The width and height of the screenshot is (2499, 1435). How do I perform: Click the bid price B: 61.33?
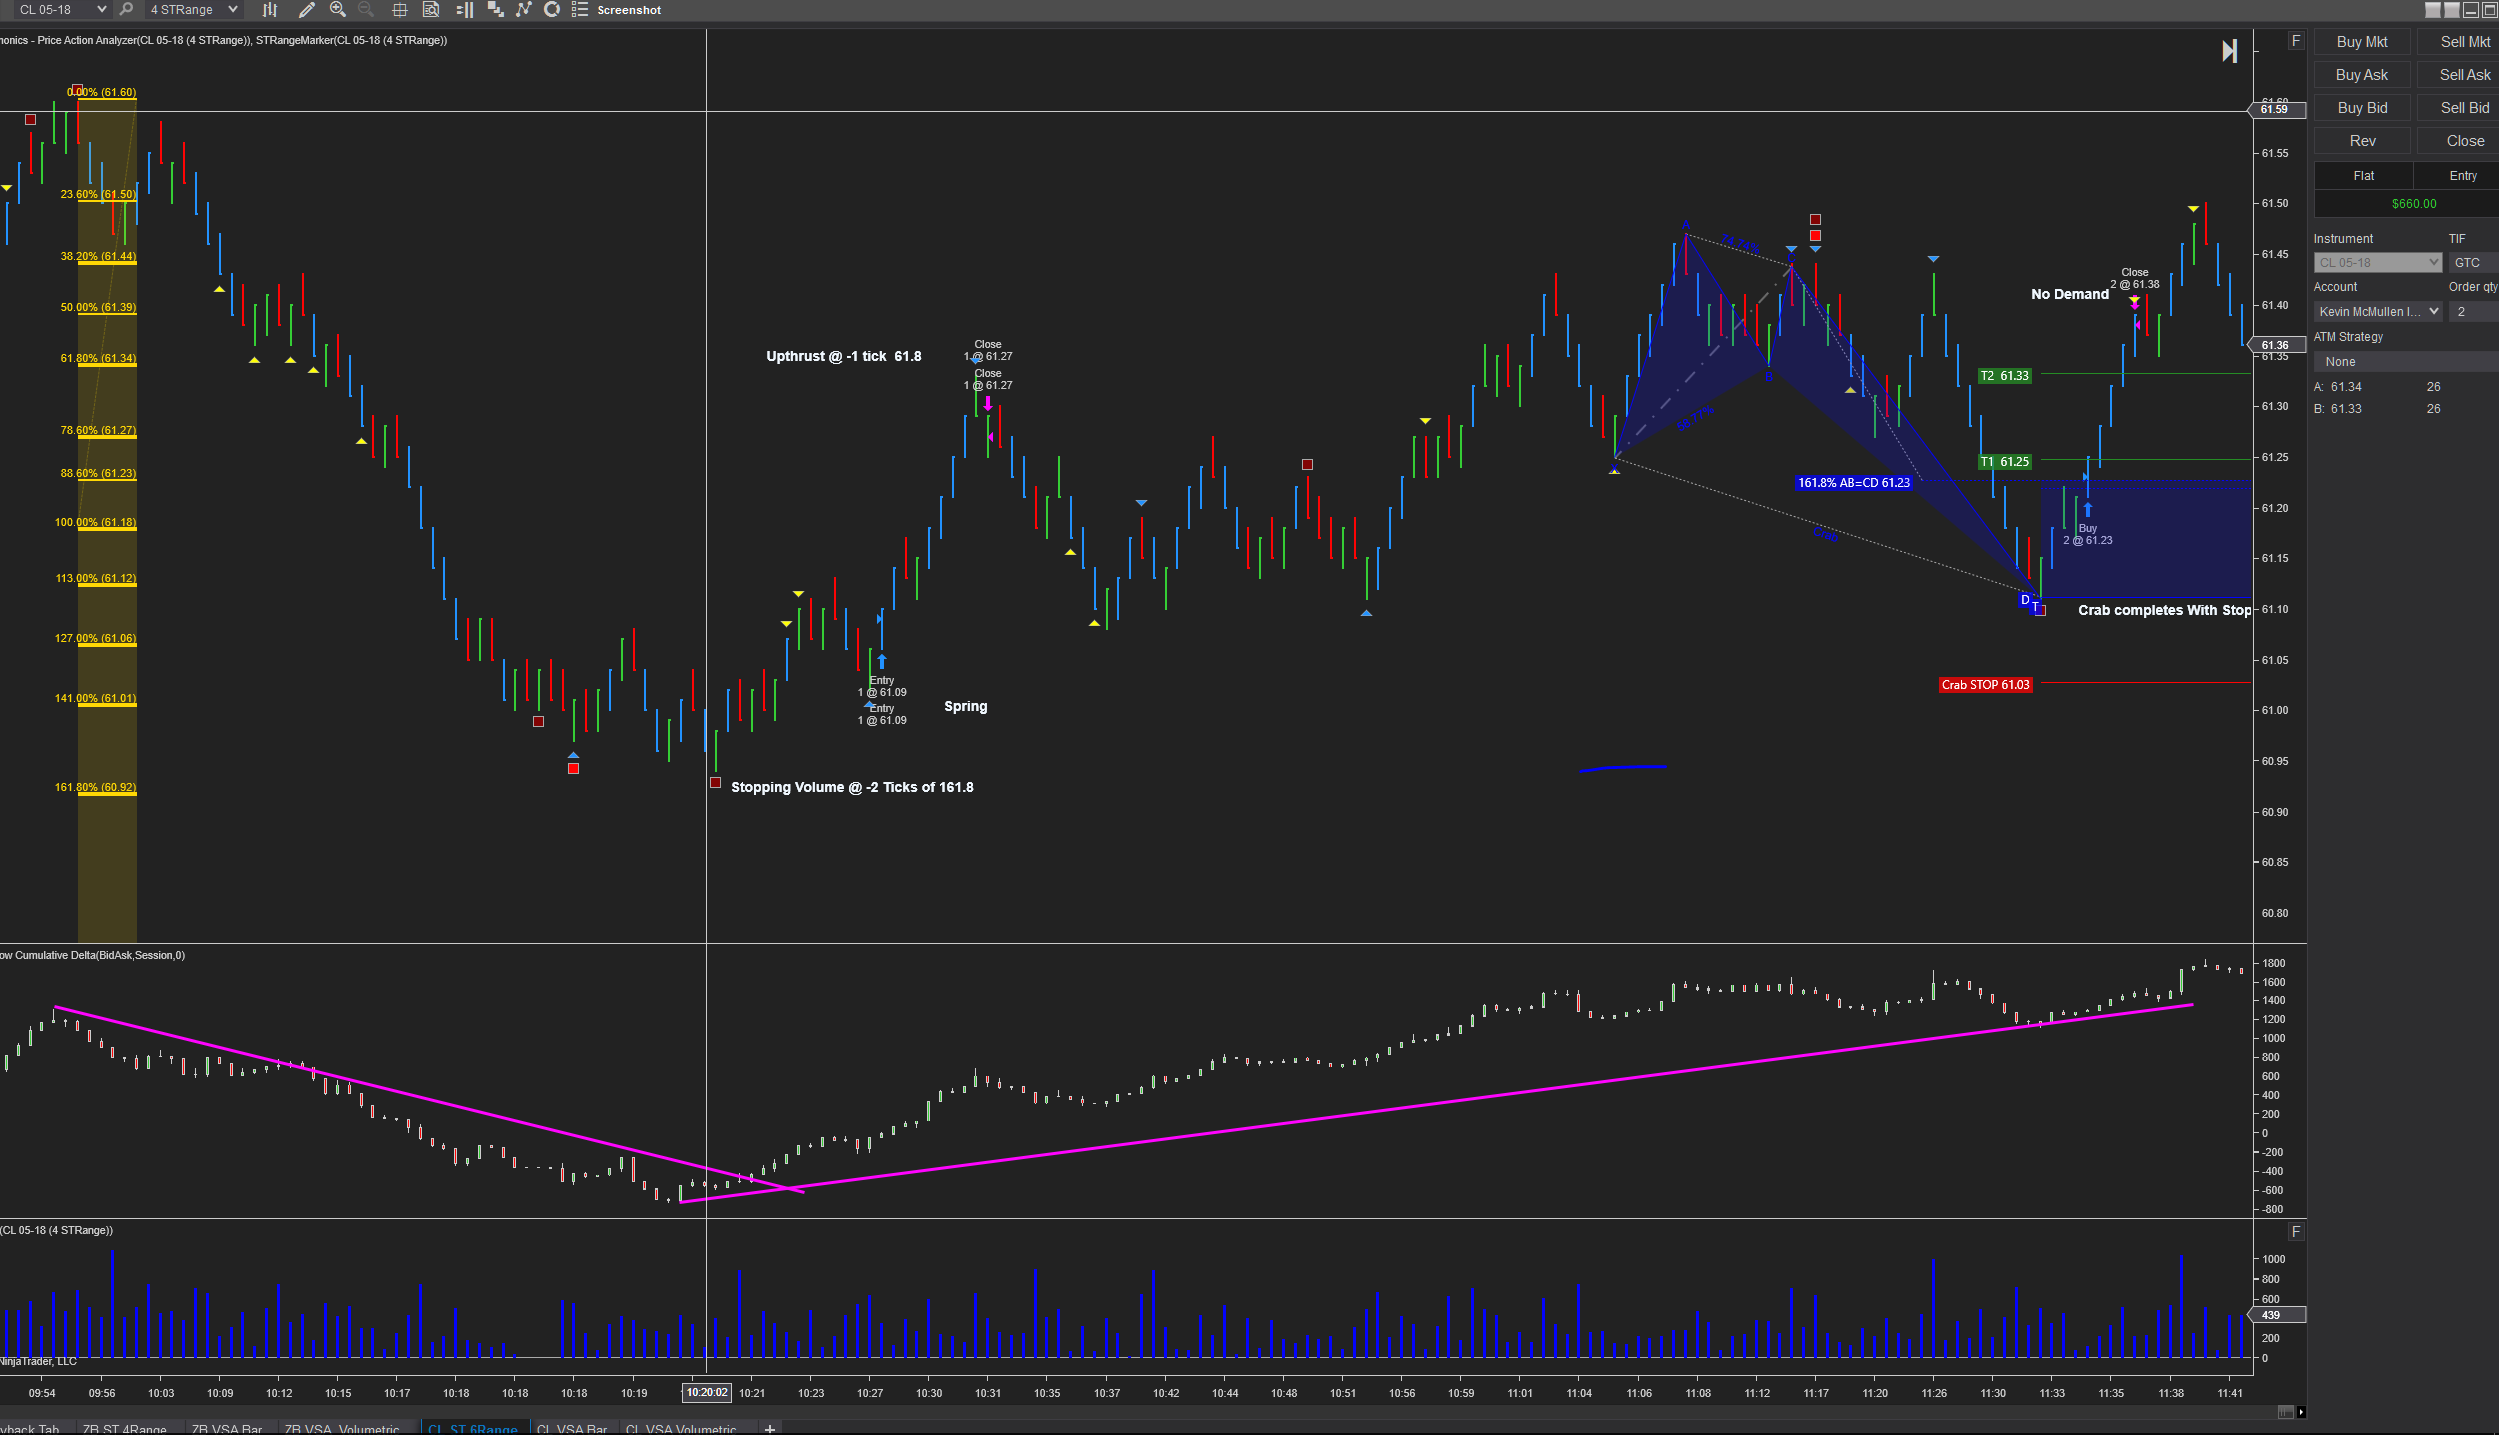click(x=2338, y=409)
